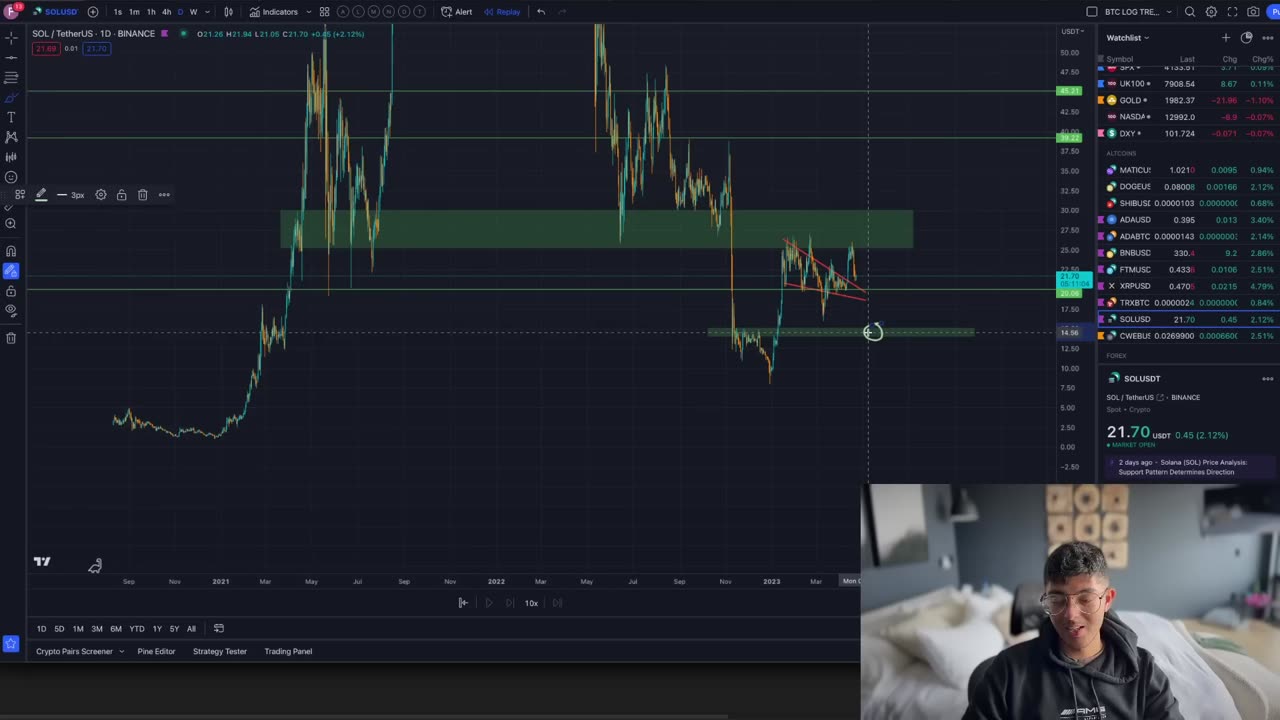Step replay forward one bar
1280x720 pixels.
tap(509, 603)
